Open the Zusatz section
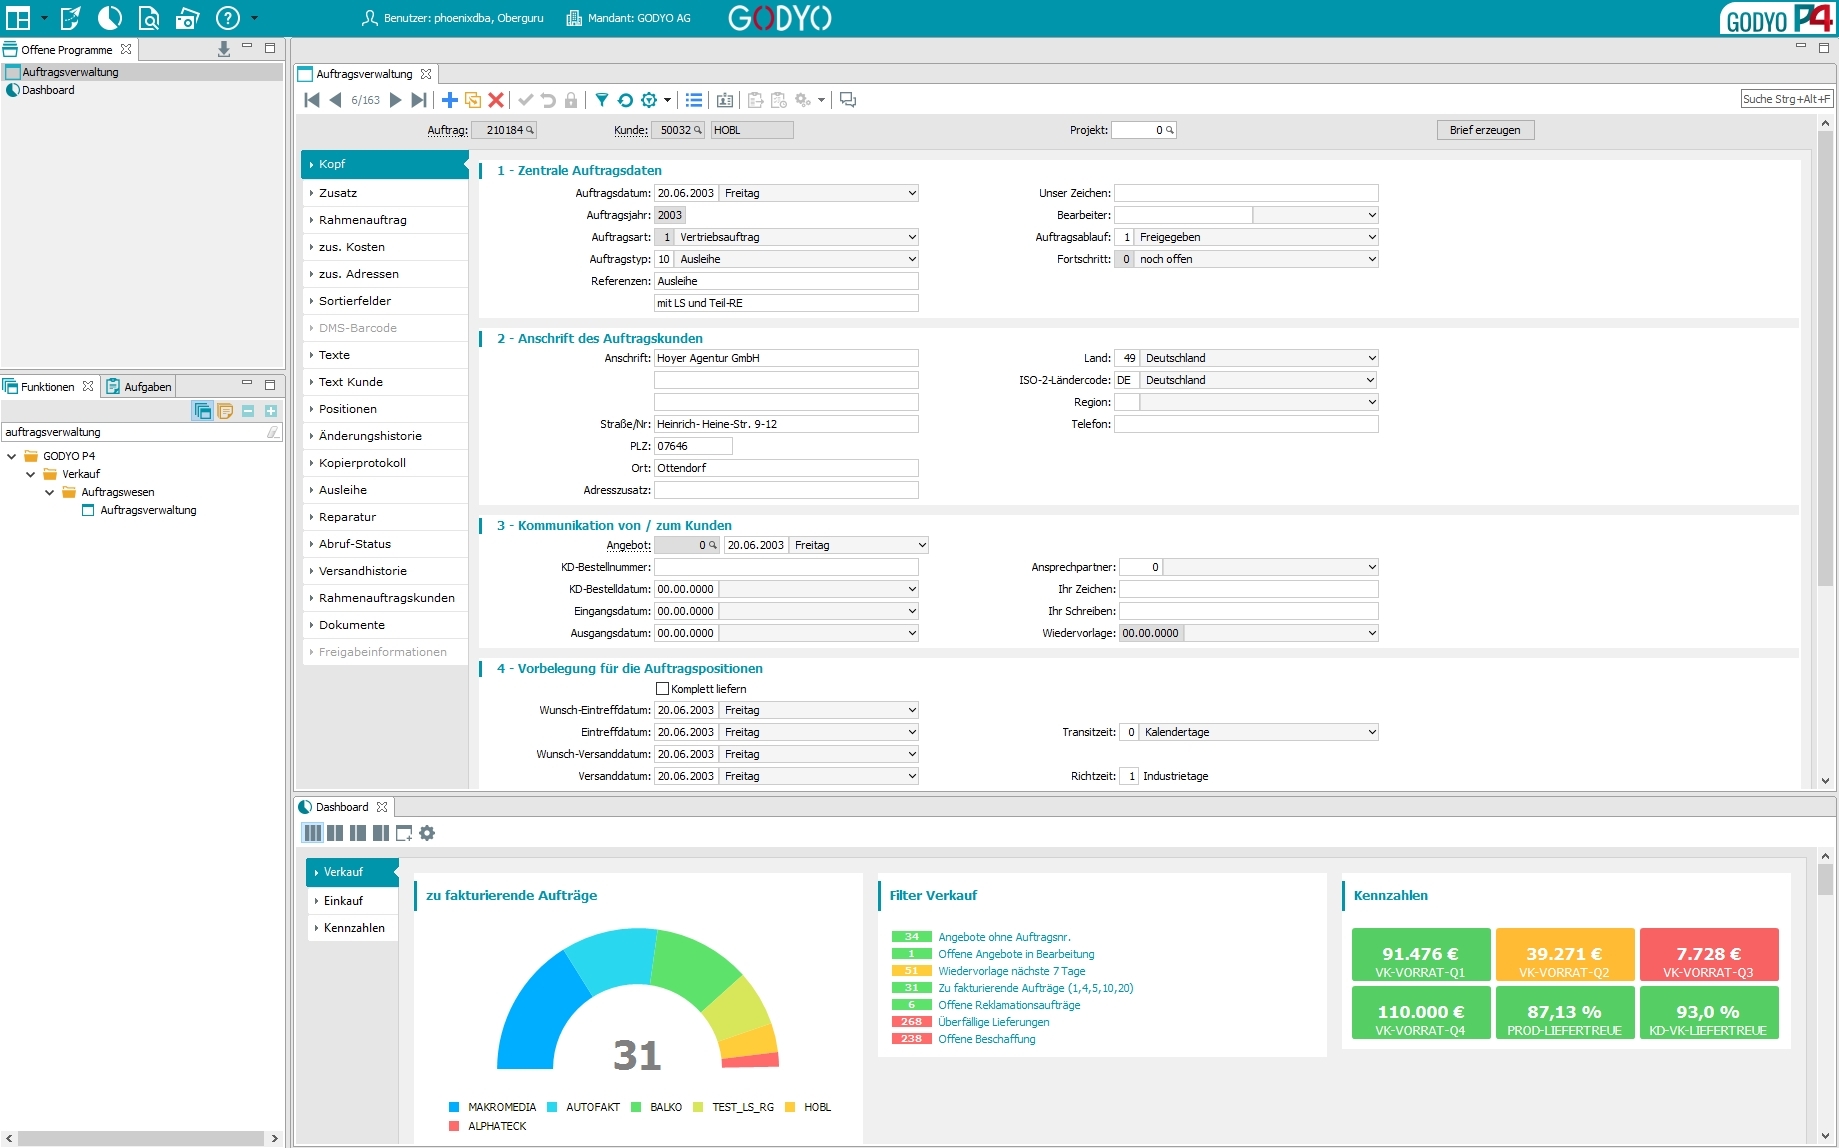This screenshot has height=1148, width=1839. tap(385, 193)
